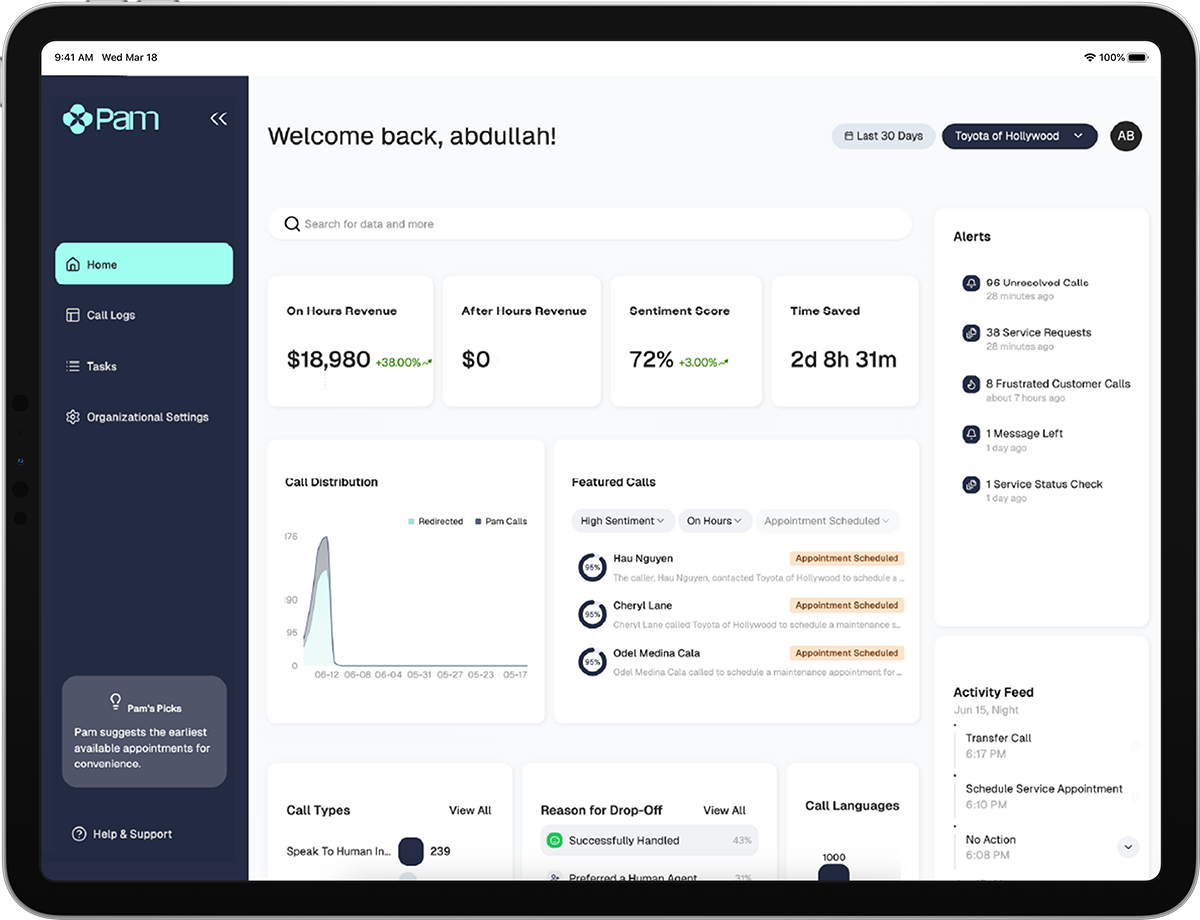
Task: Click the Search for data and more field
Action: pos(590,224)
